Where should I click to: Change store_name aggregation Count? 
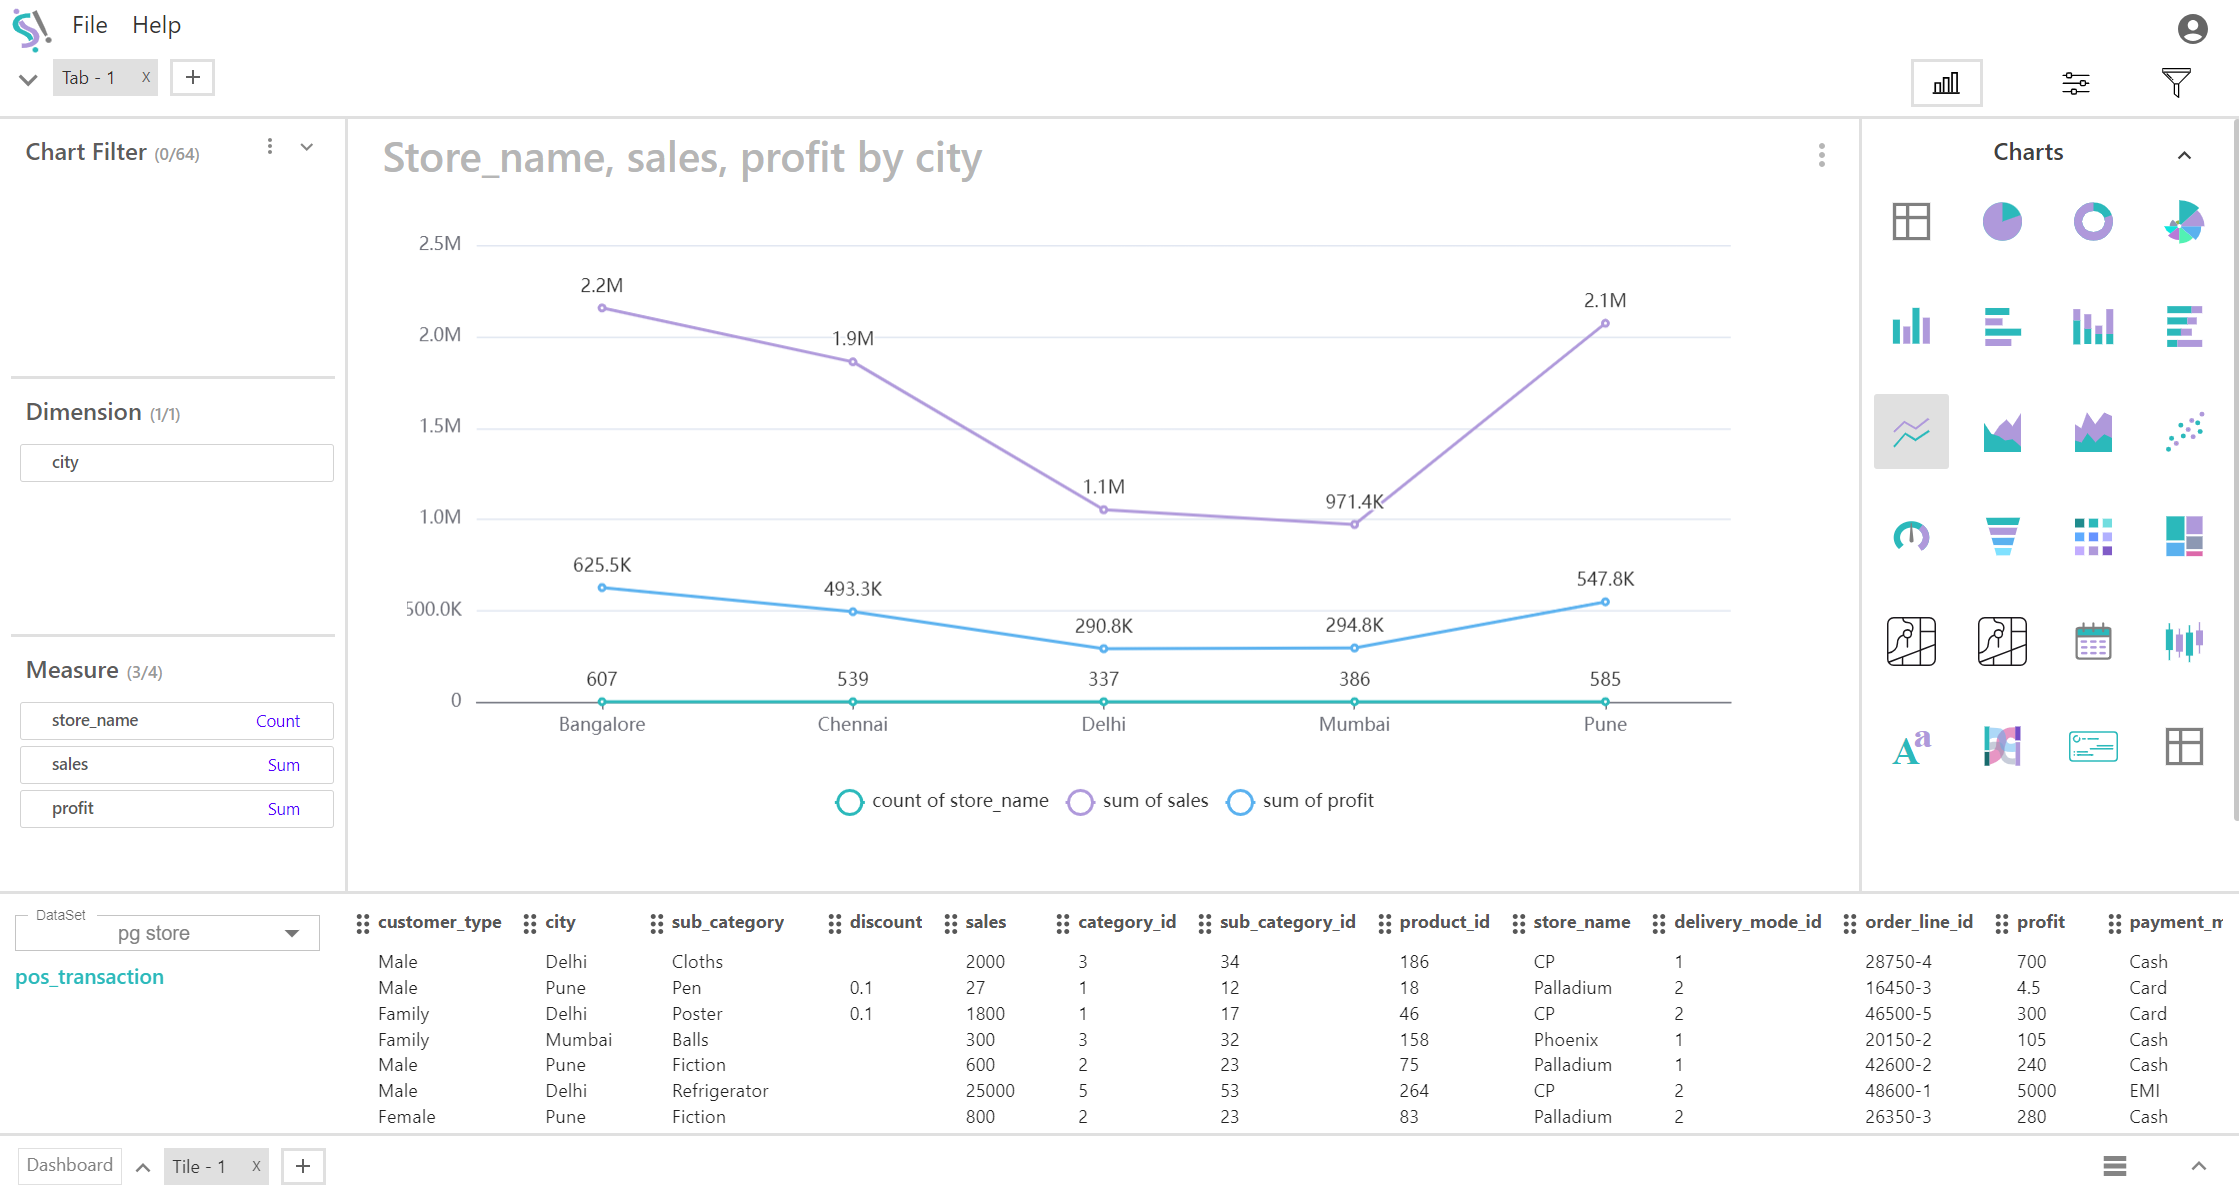(x=277, y=721)
